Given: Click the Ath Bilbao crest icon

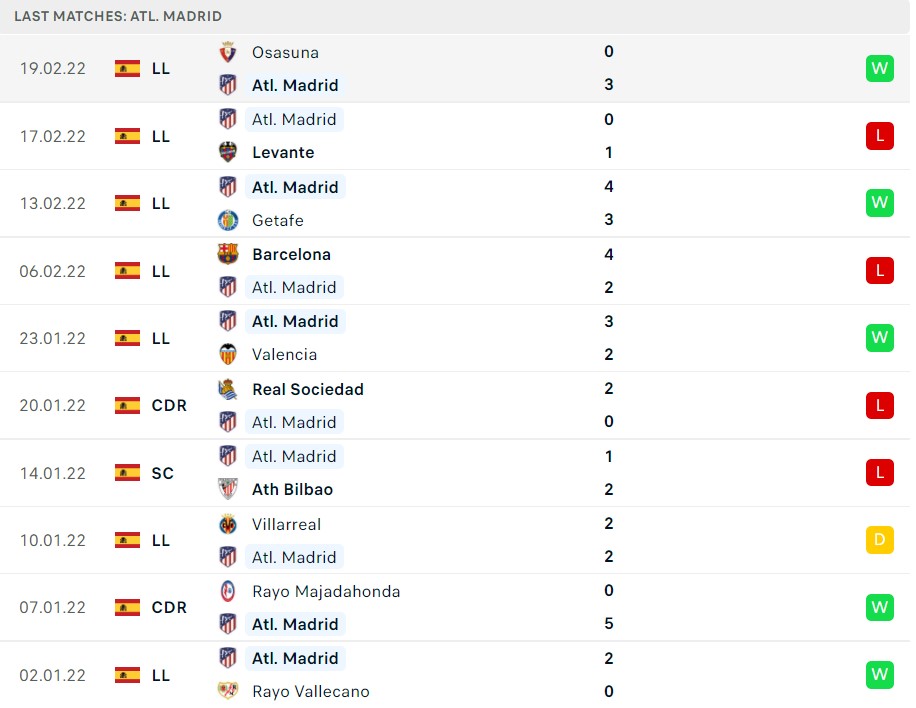Looking at the screenshot, I should [227, 490].
